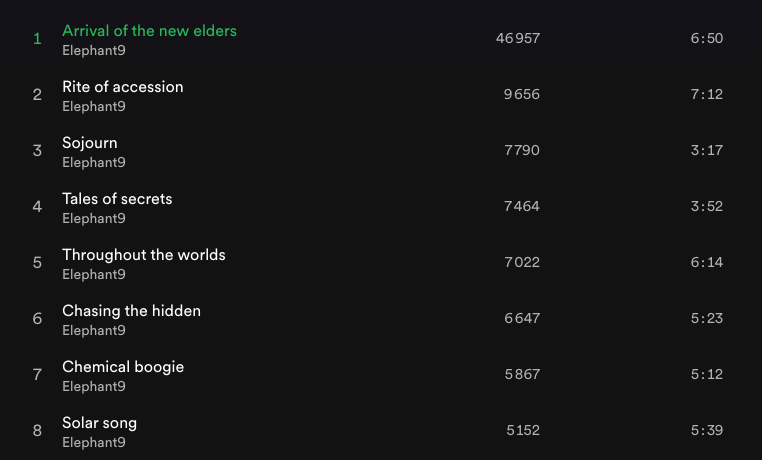Pick the song "Throughout the worlds"
This screenshot has height=460, width=762.
pos(144,255)
